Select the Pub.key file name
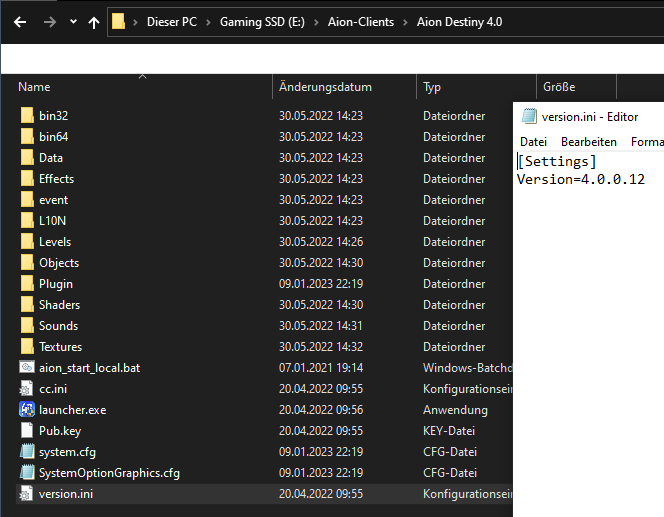The image size is (664, 517). (60, 431)
